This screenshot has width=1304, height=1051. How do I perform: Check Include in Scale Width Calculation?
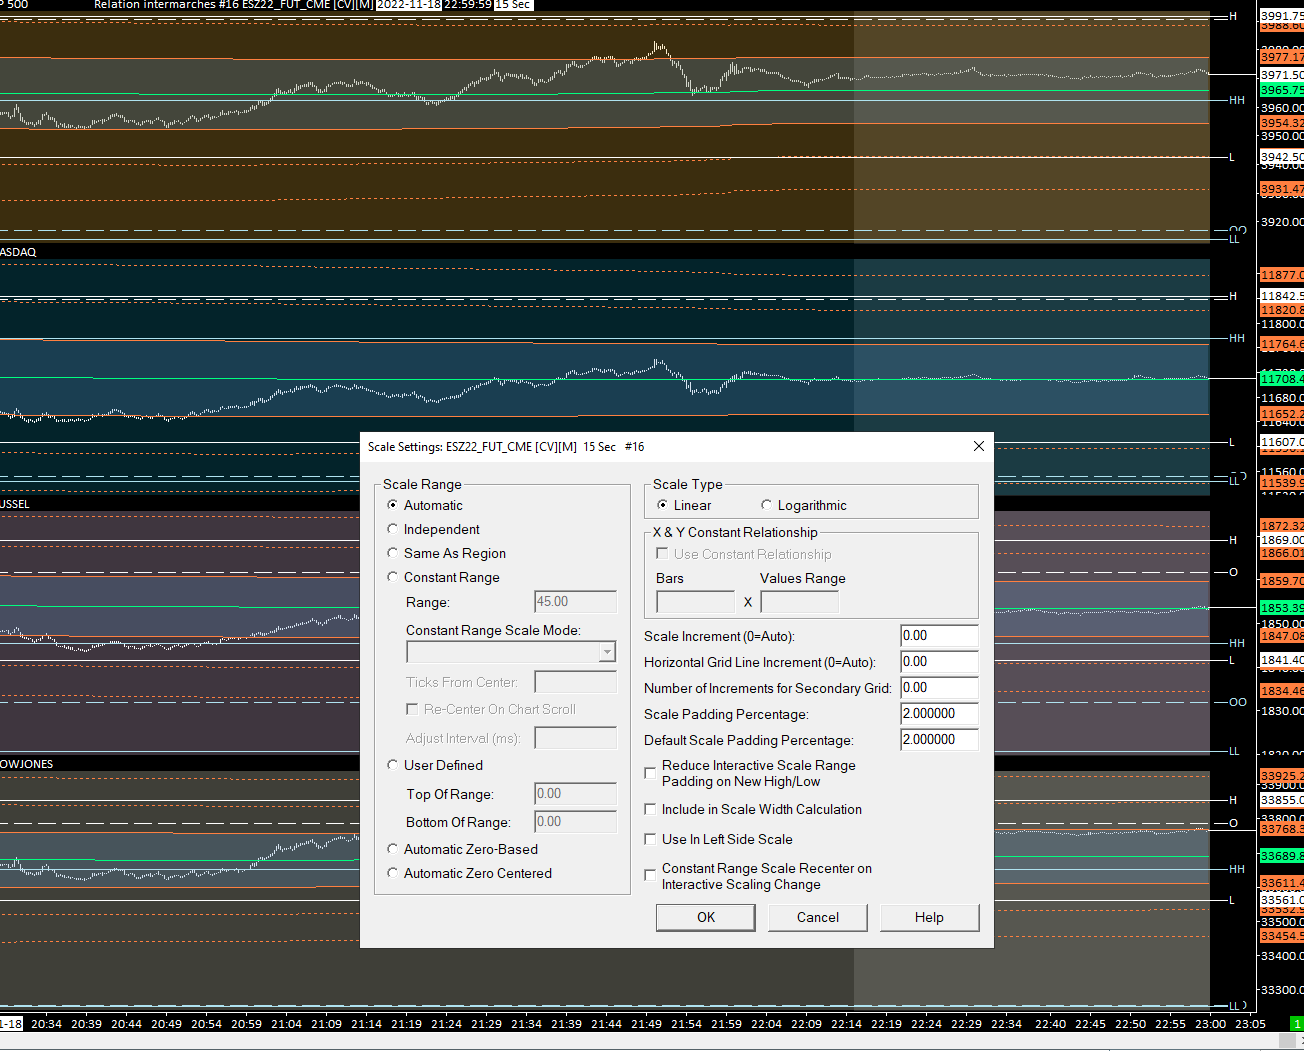[650, 809]
